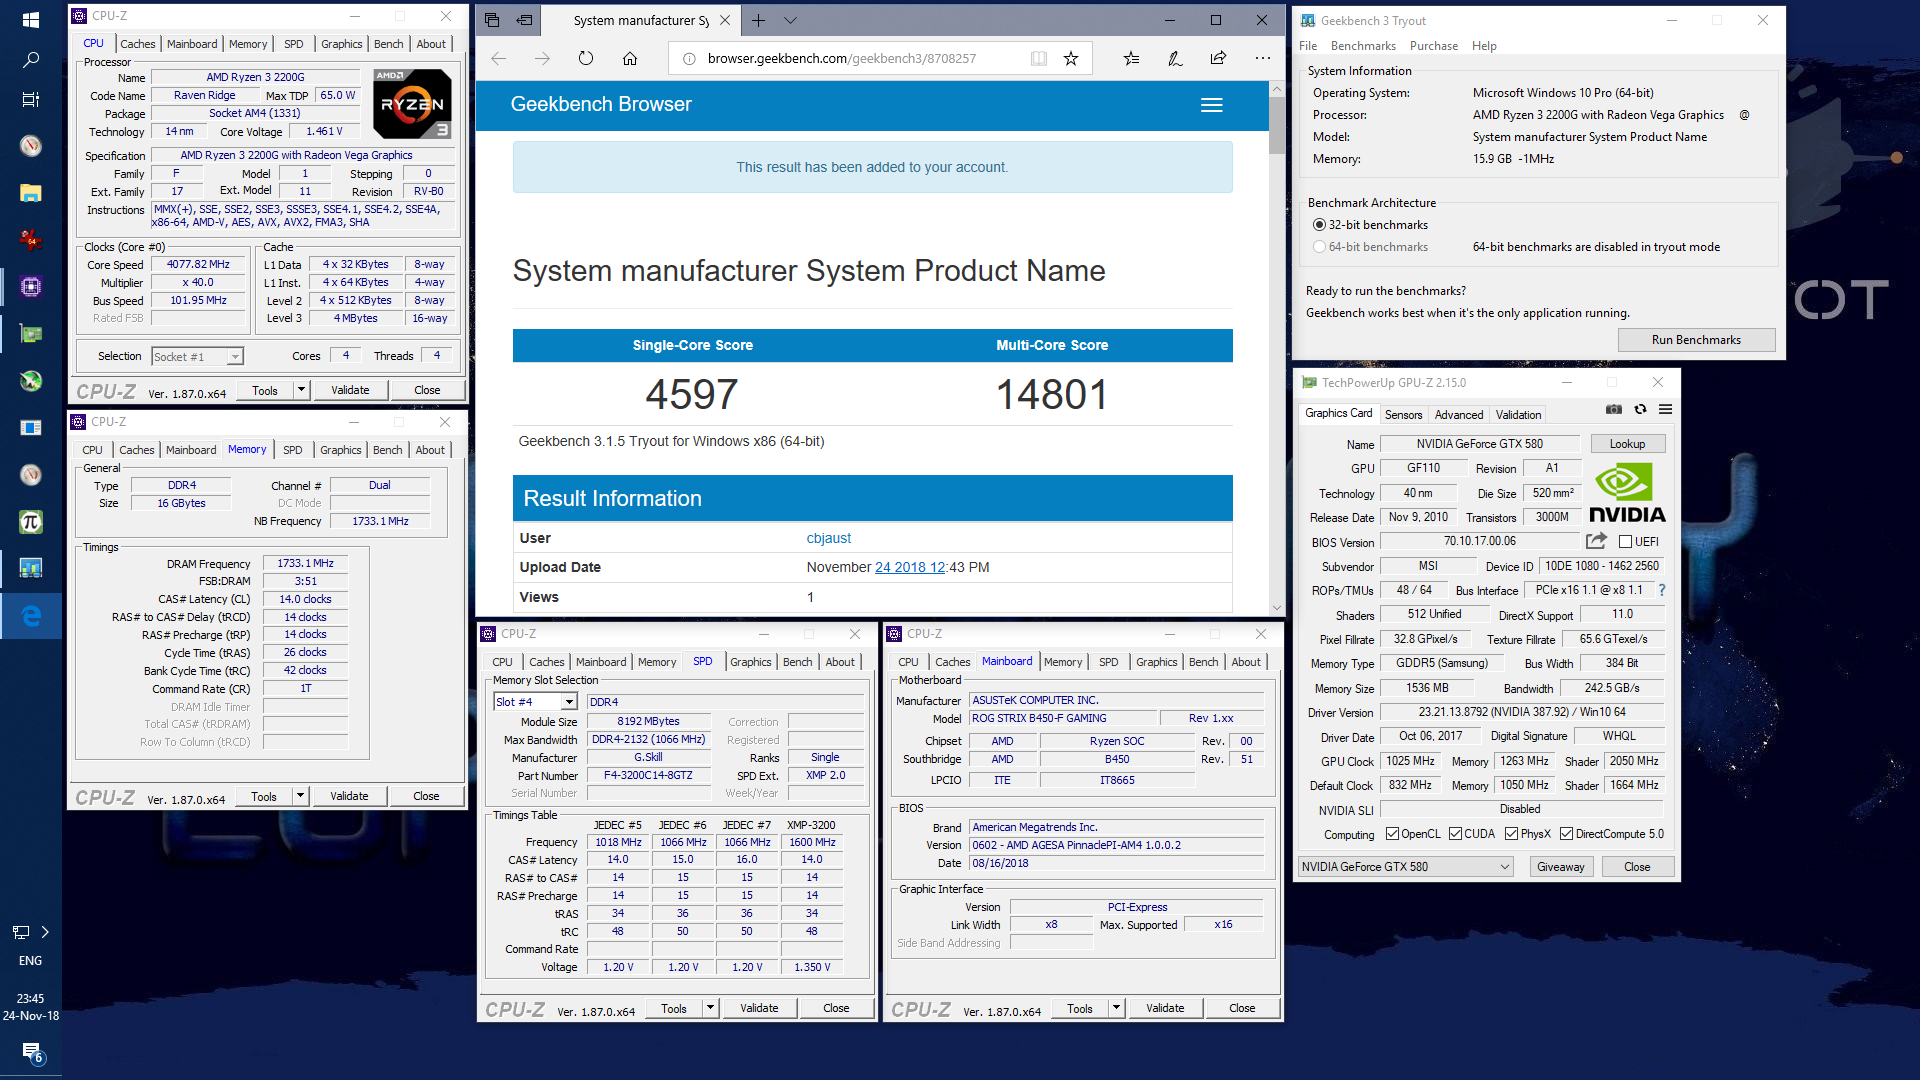Expand taskbar hidden icons chevron
This screenshot has width=1920, height=1080.
click(45, 932)
